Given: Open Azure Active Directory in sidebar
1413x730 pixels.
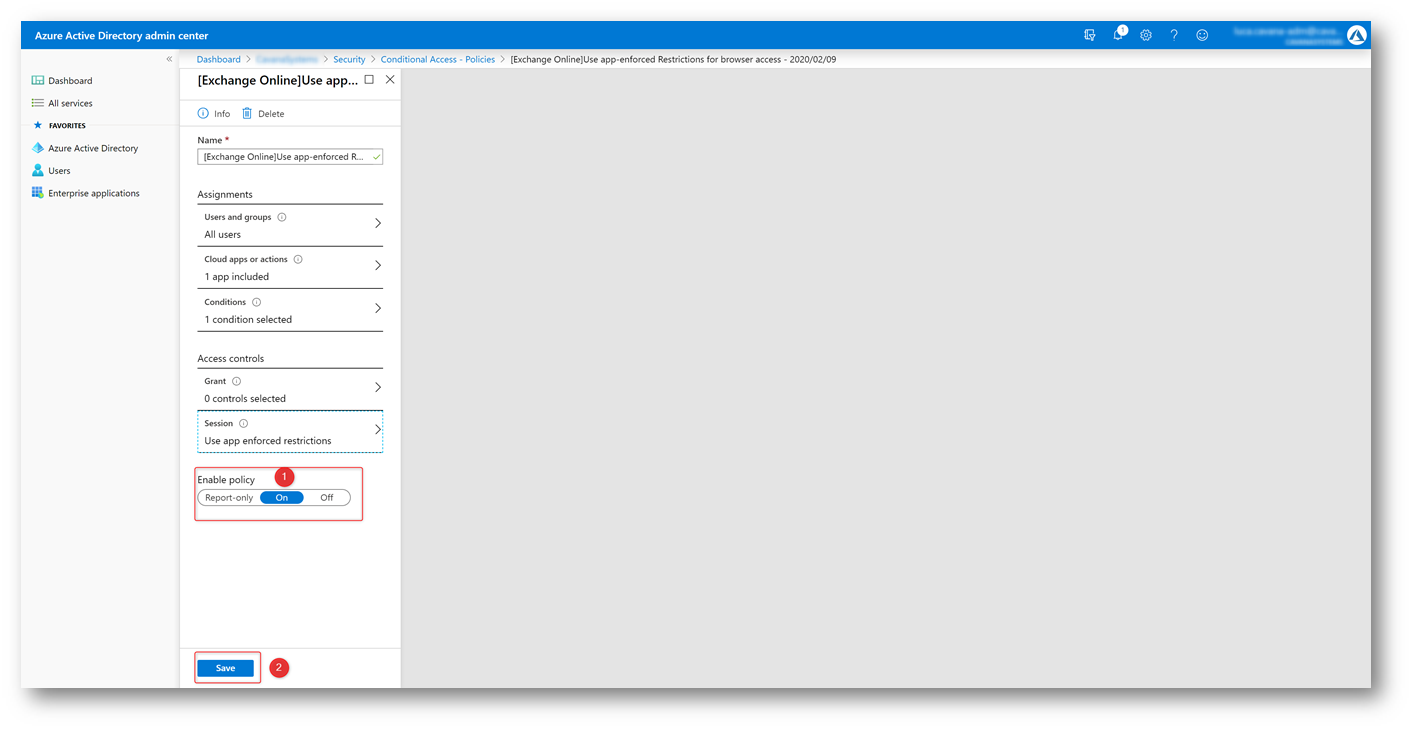Looking at the screenshot, I should click(93, 148).
